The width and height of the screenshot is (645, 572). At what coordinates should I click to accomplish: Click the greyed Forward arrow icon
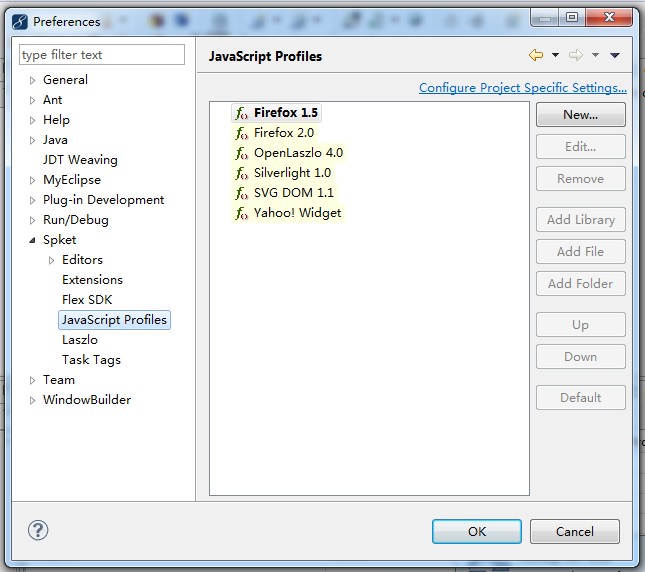575,55
